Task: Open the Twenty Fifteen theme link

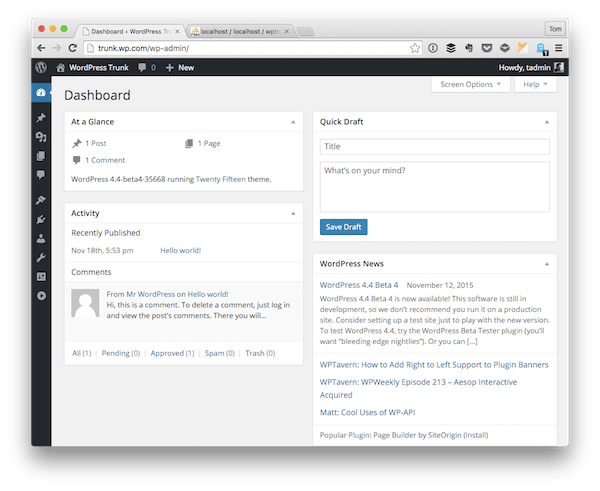Action: tap(220, 179)
